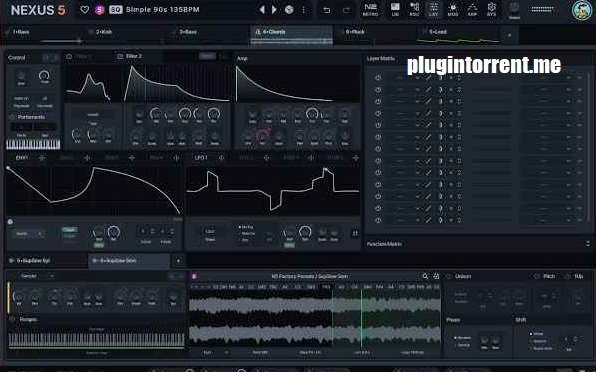Image resolution: width=596 pixels, height=372 pixels.
Task: Select the Re-Trig radio option in LFO 1
Action: 246,227
